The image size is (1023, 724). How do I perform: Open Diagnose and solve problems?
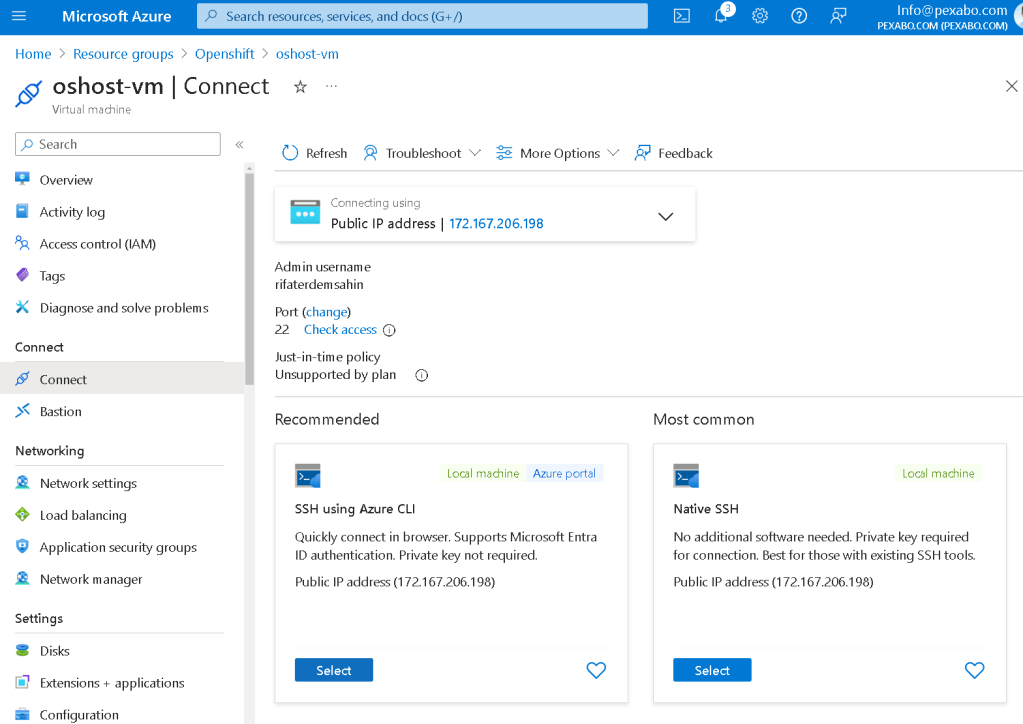122,308
